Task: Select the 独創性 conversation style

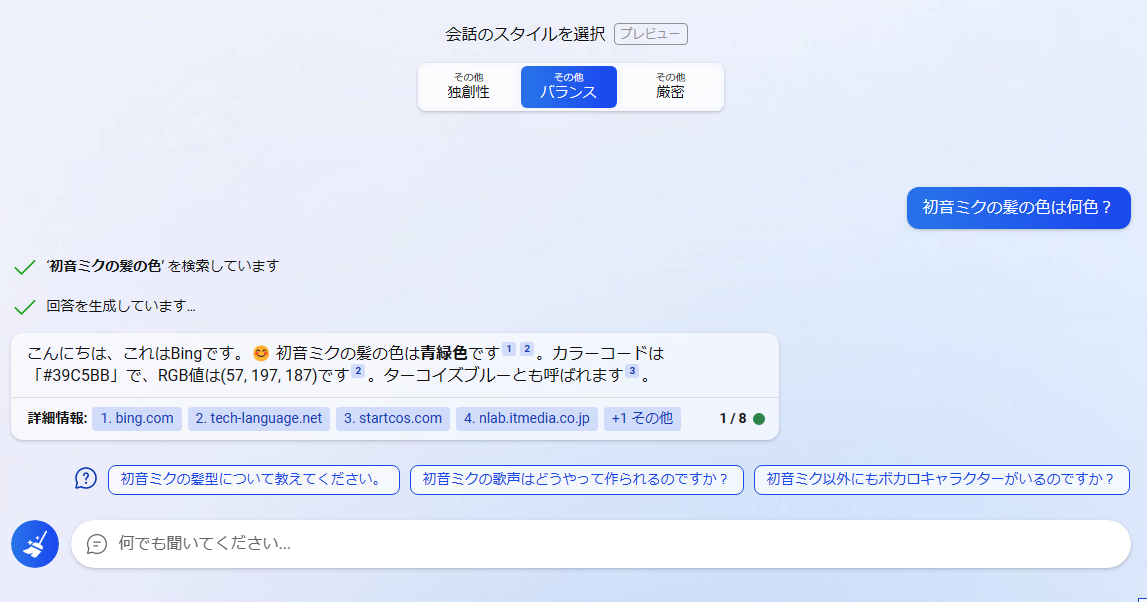Action: pos(468,87)
